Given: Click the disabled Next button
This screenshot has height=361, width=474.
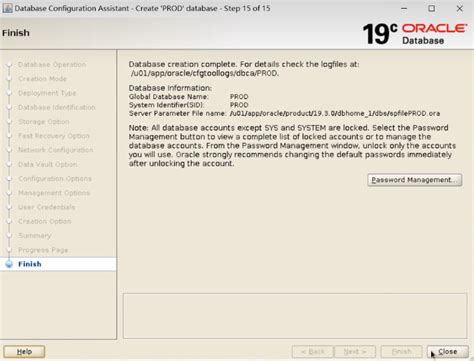Looking at the screenshot, I should 355,352.
